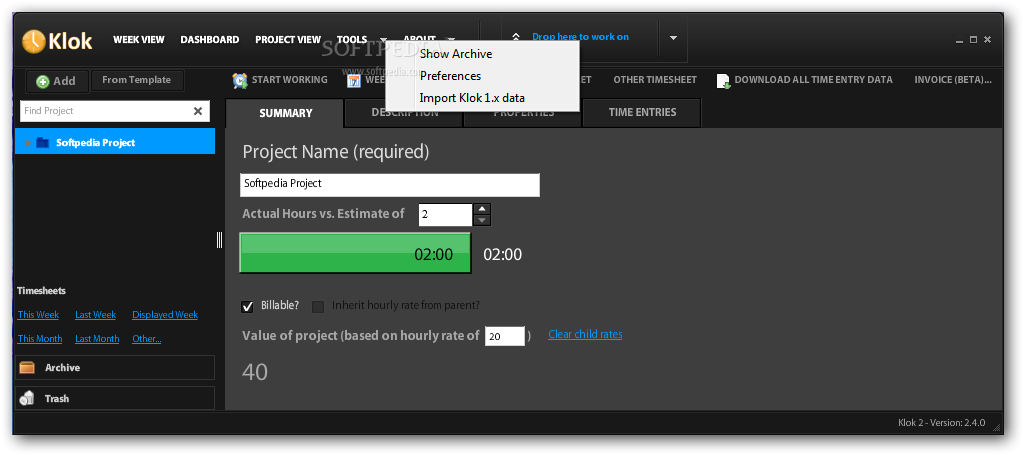Open Invoice (Beta)
This screenshot has width=1024, height=455.
(x=953, y=80)
